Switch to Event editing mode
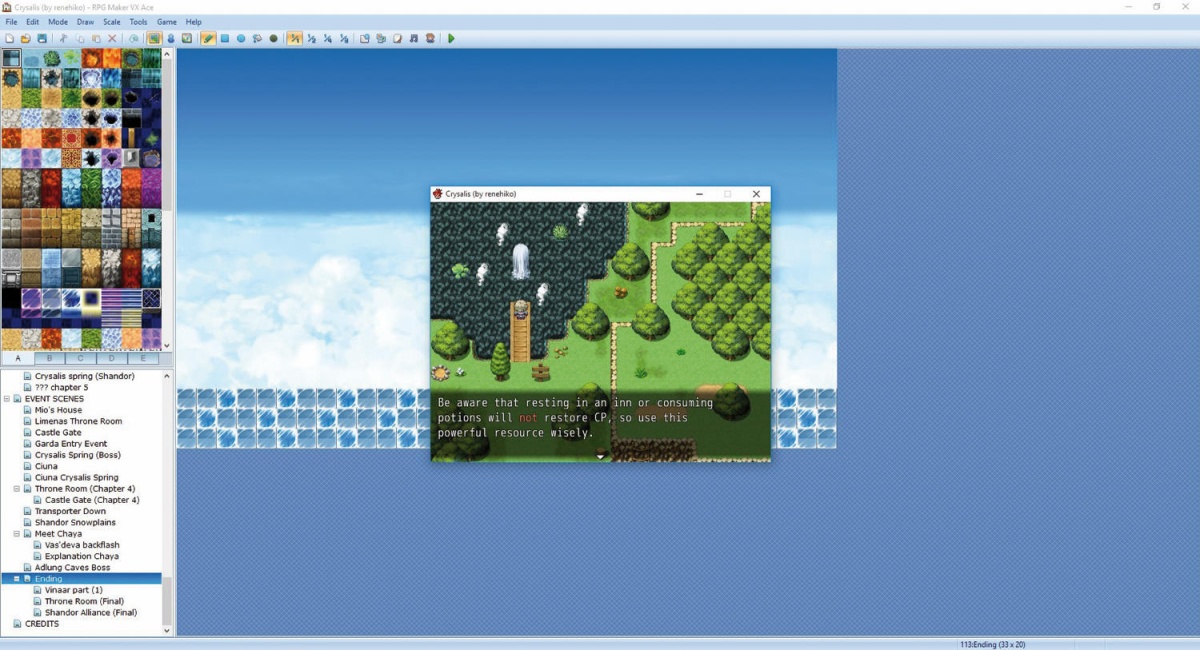 coord(171,38)
